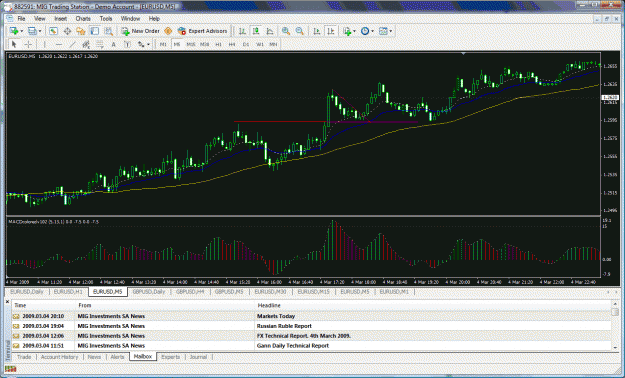The image size is (625, 378).
Task: Open the Account History terminal tab
Action: [x=59, y=357]
